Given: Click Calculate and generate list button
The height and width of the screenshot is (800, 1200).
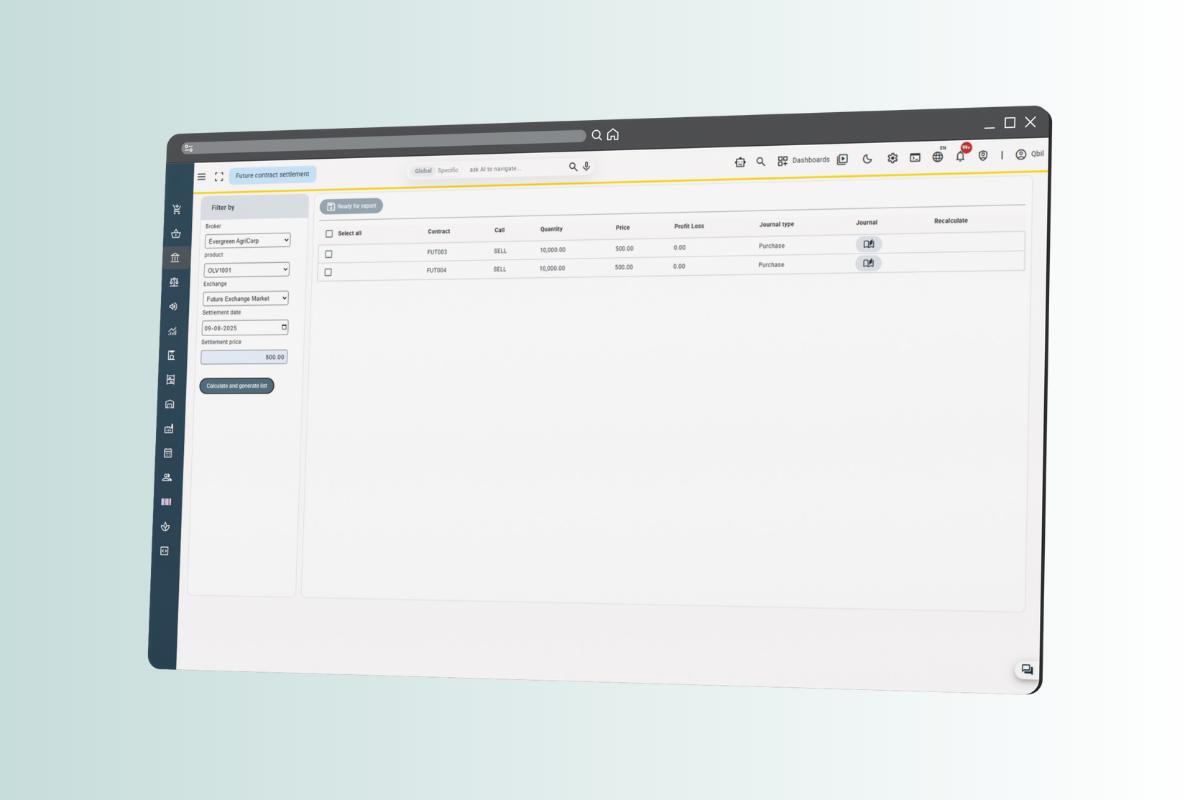Looking at the screenshot, I should 236,386.
